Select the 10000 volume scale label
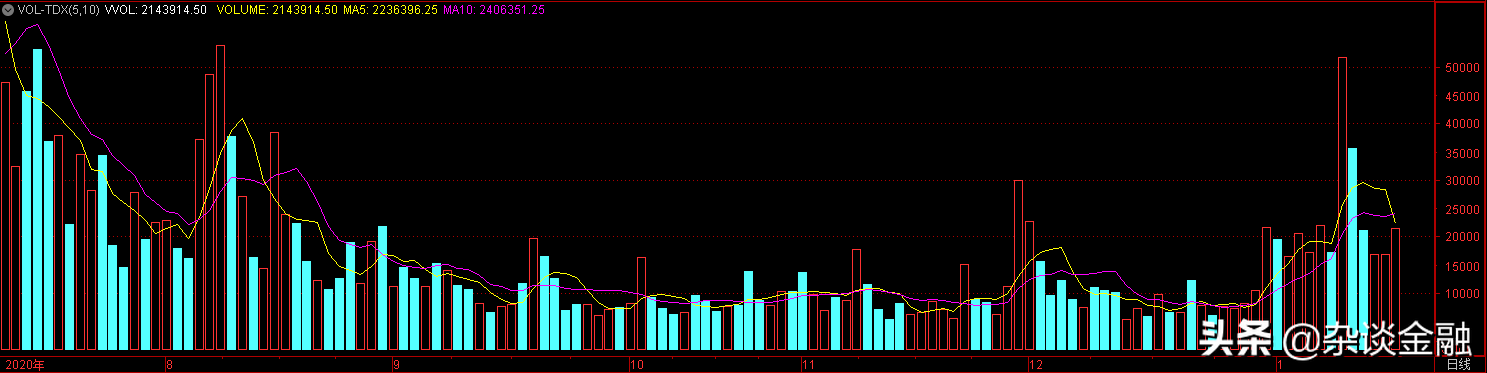 click(1462, 294)
